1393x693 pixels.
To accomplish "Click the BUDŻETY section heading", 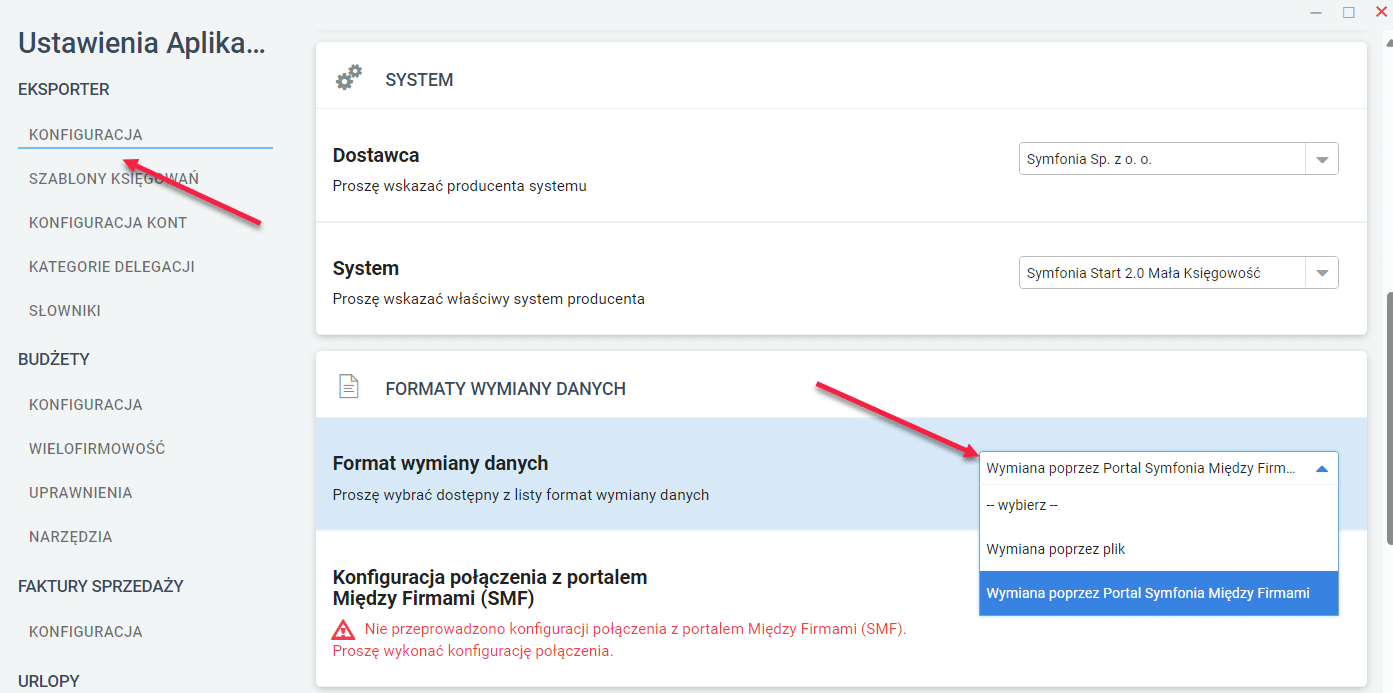I will (54, 359).
